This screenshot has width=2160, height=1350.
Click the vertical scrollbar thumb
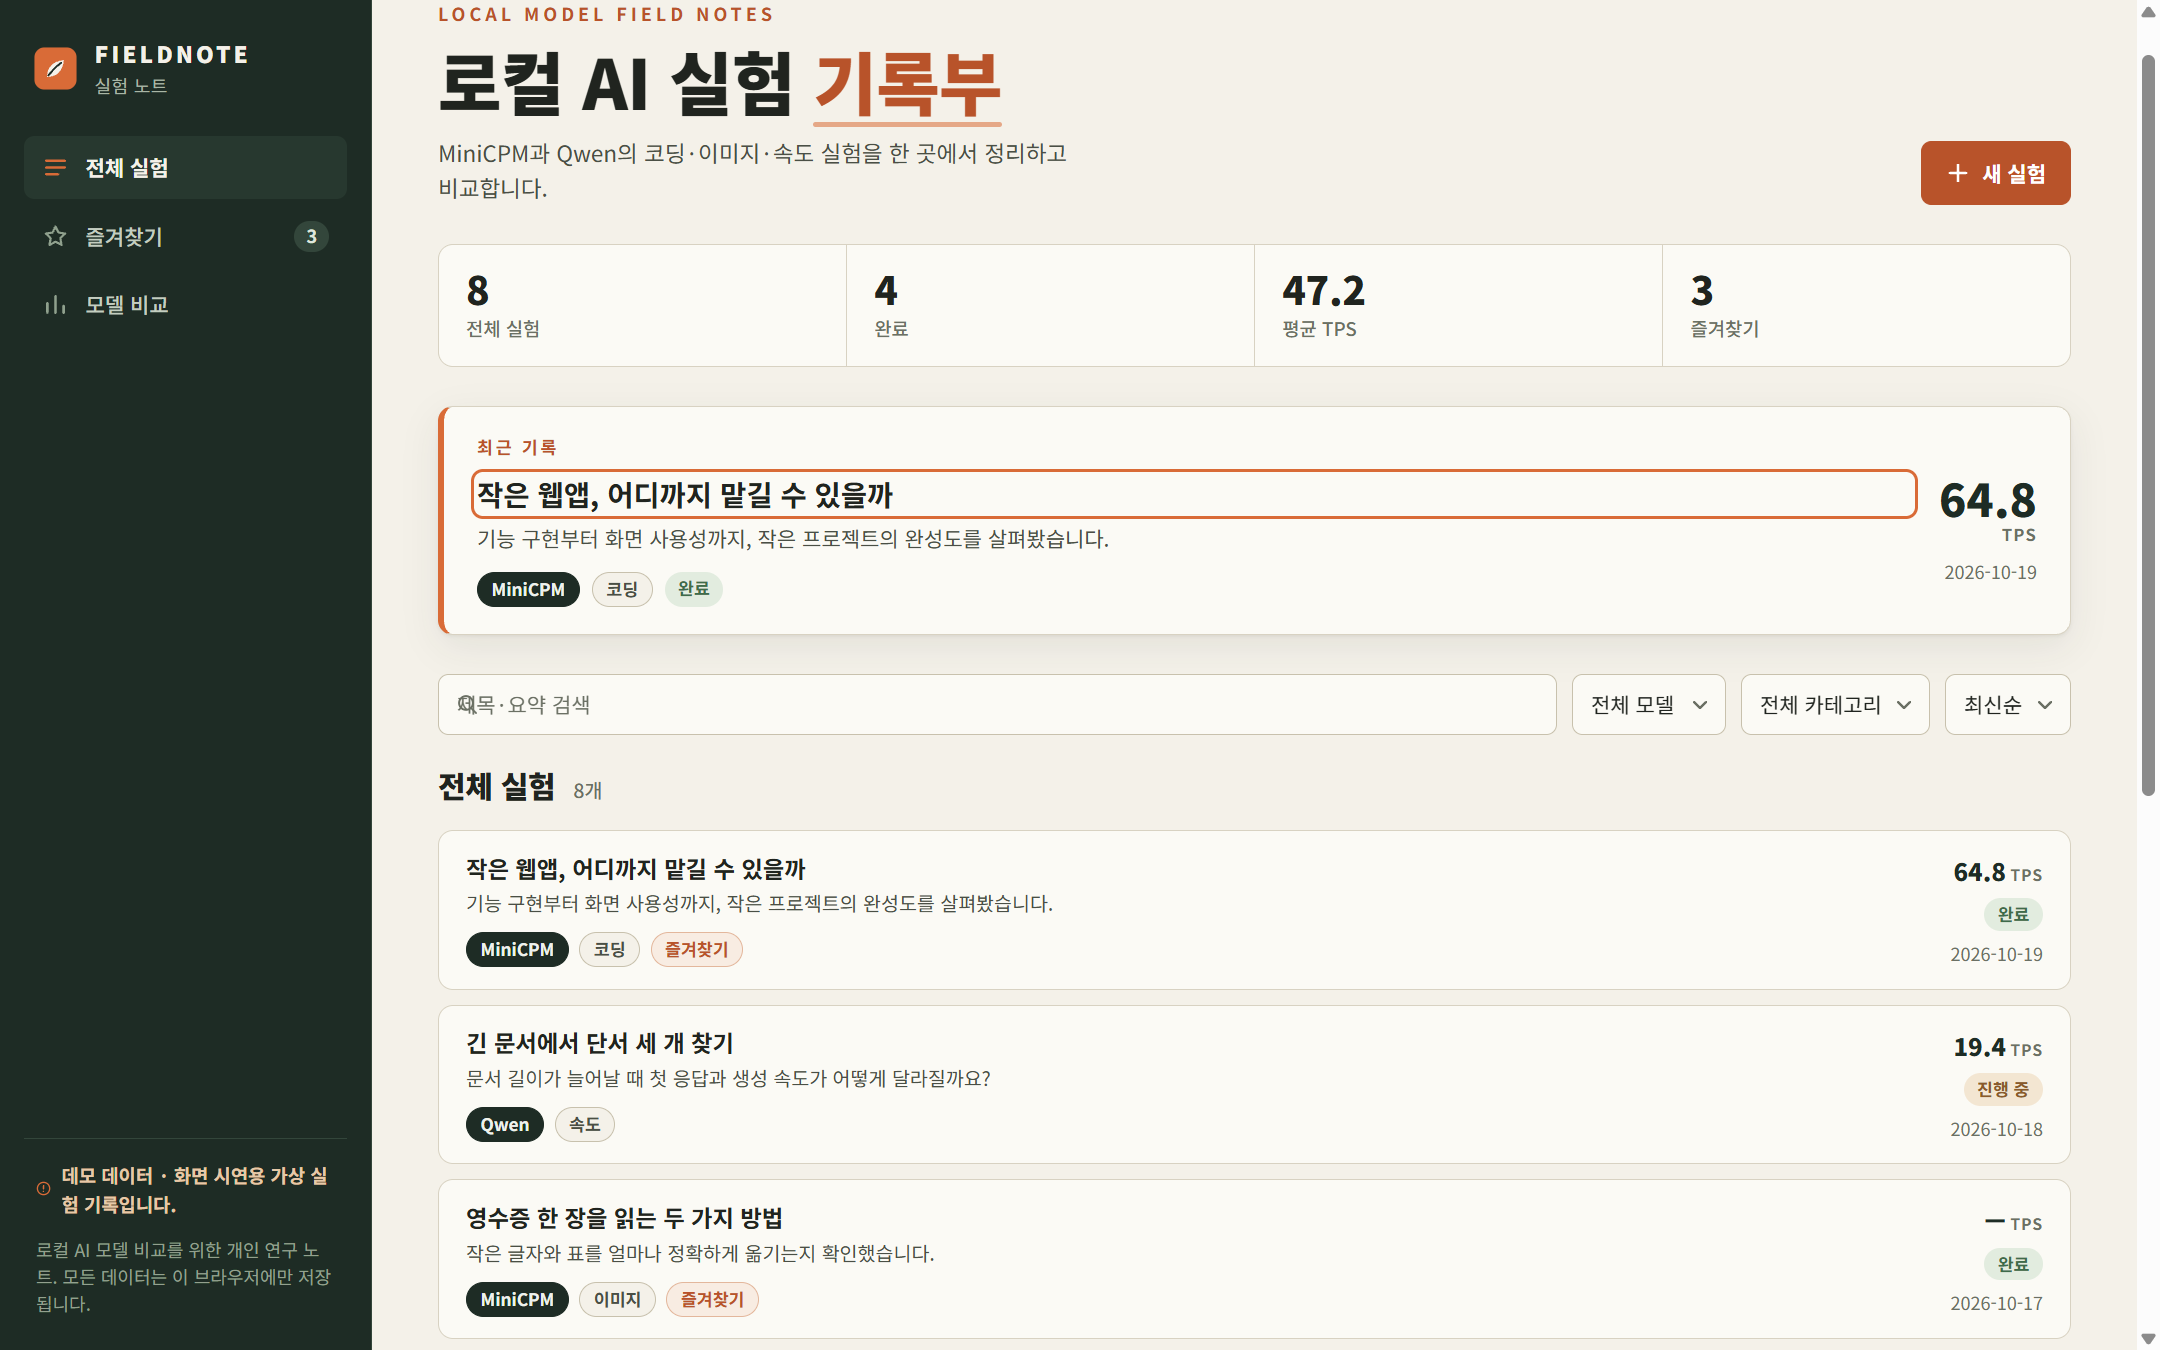click(2148, 425)
